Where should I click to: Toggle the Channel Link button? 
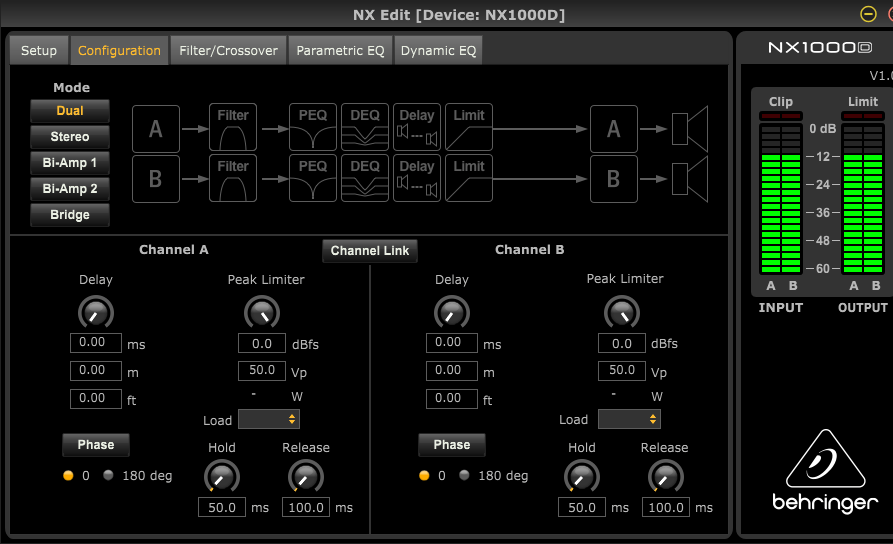click(370, 251)
